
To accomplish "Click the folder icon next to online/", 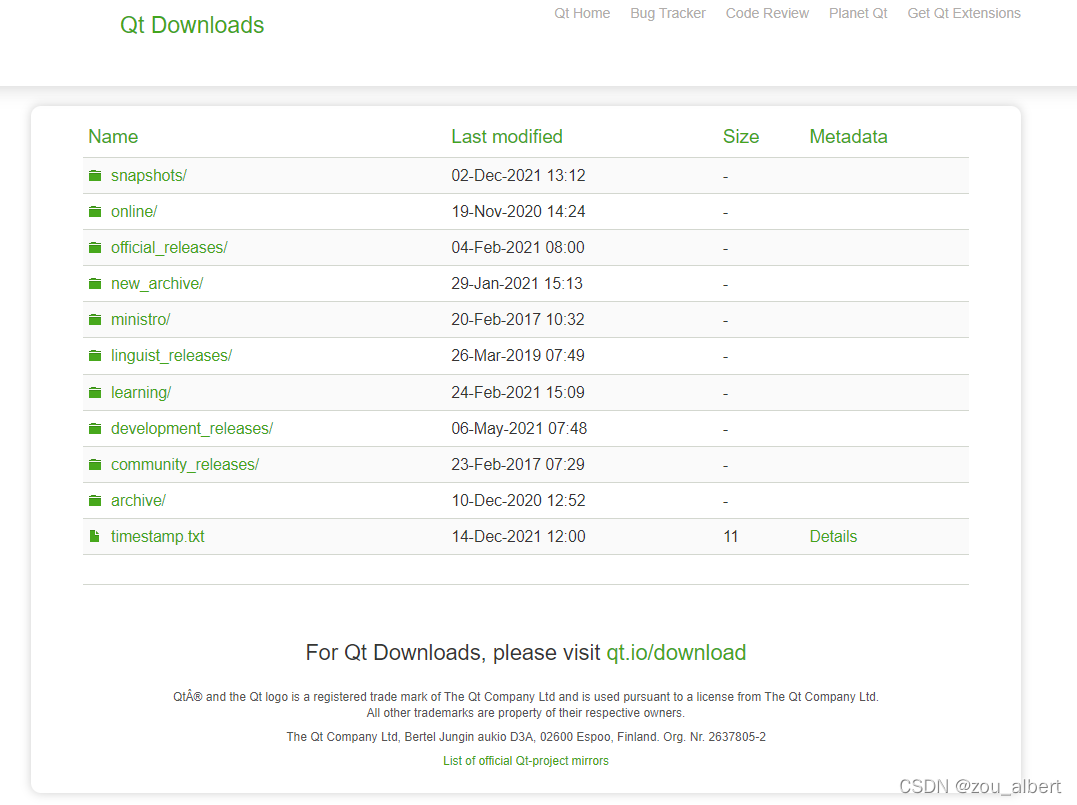I will [95, 212].
